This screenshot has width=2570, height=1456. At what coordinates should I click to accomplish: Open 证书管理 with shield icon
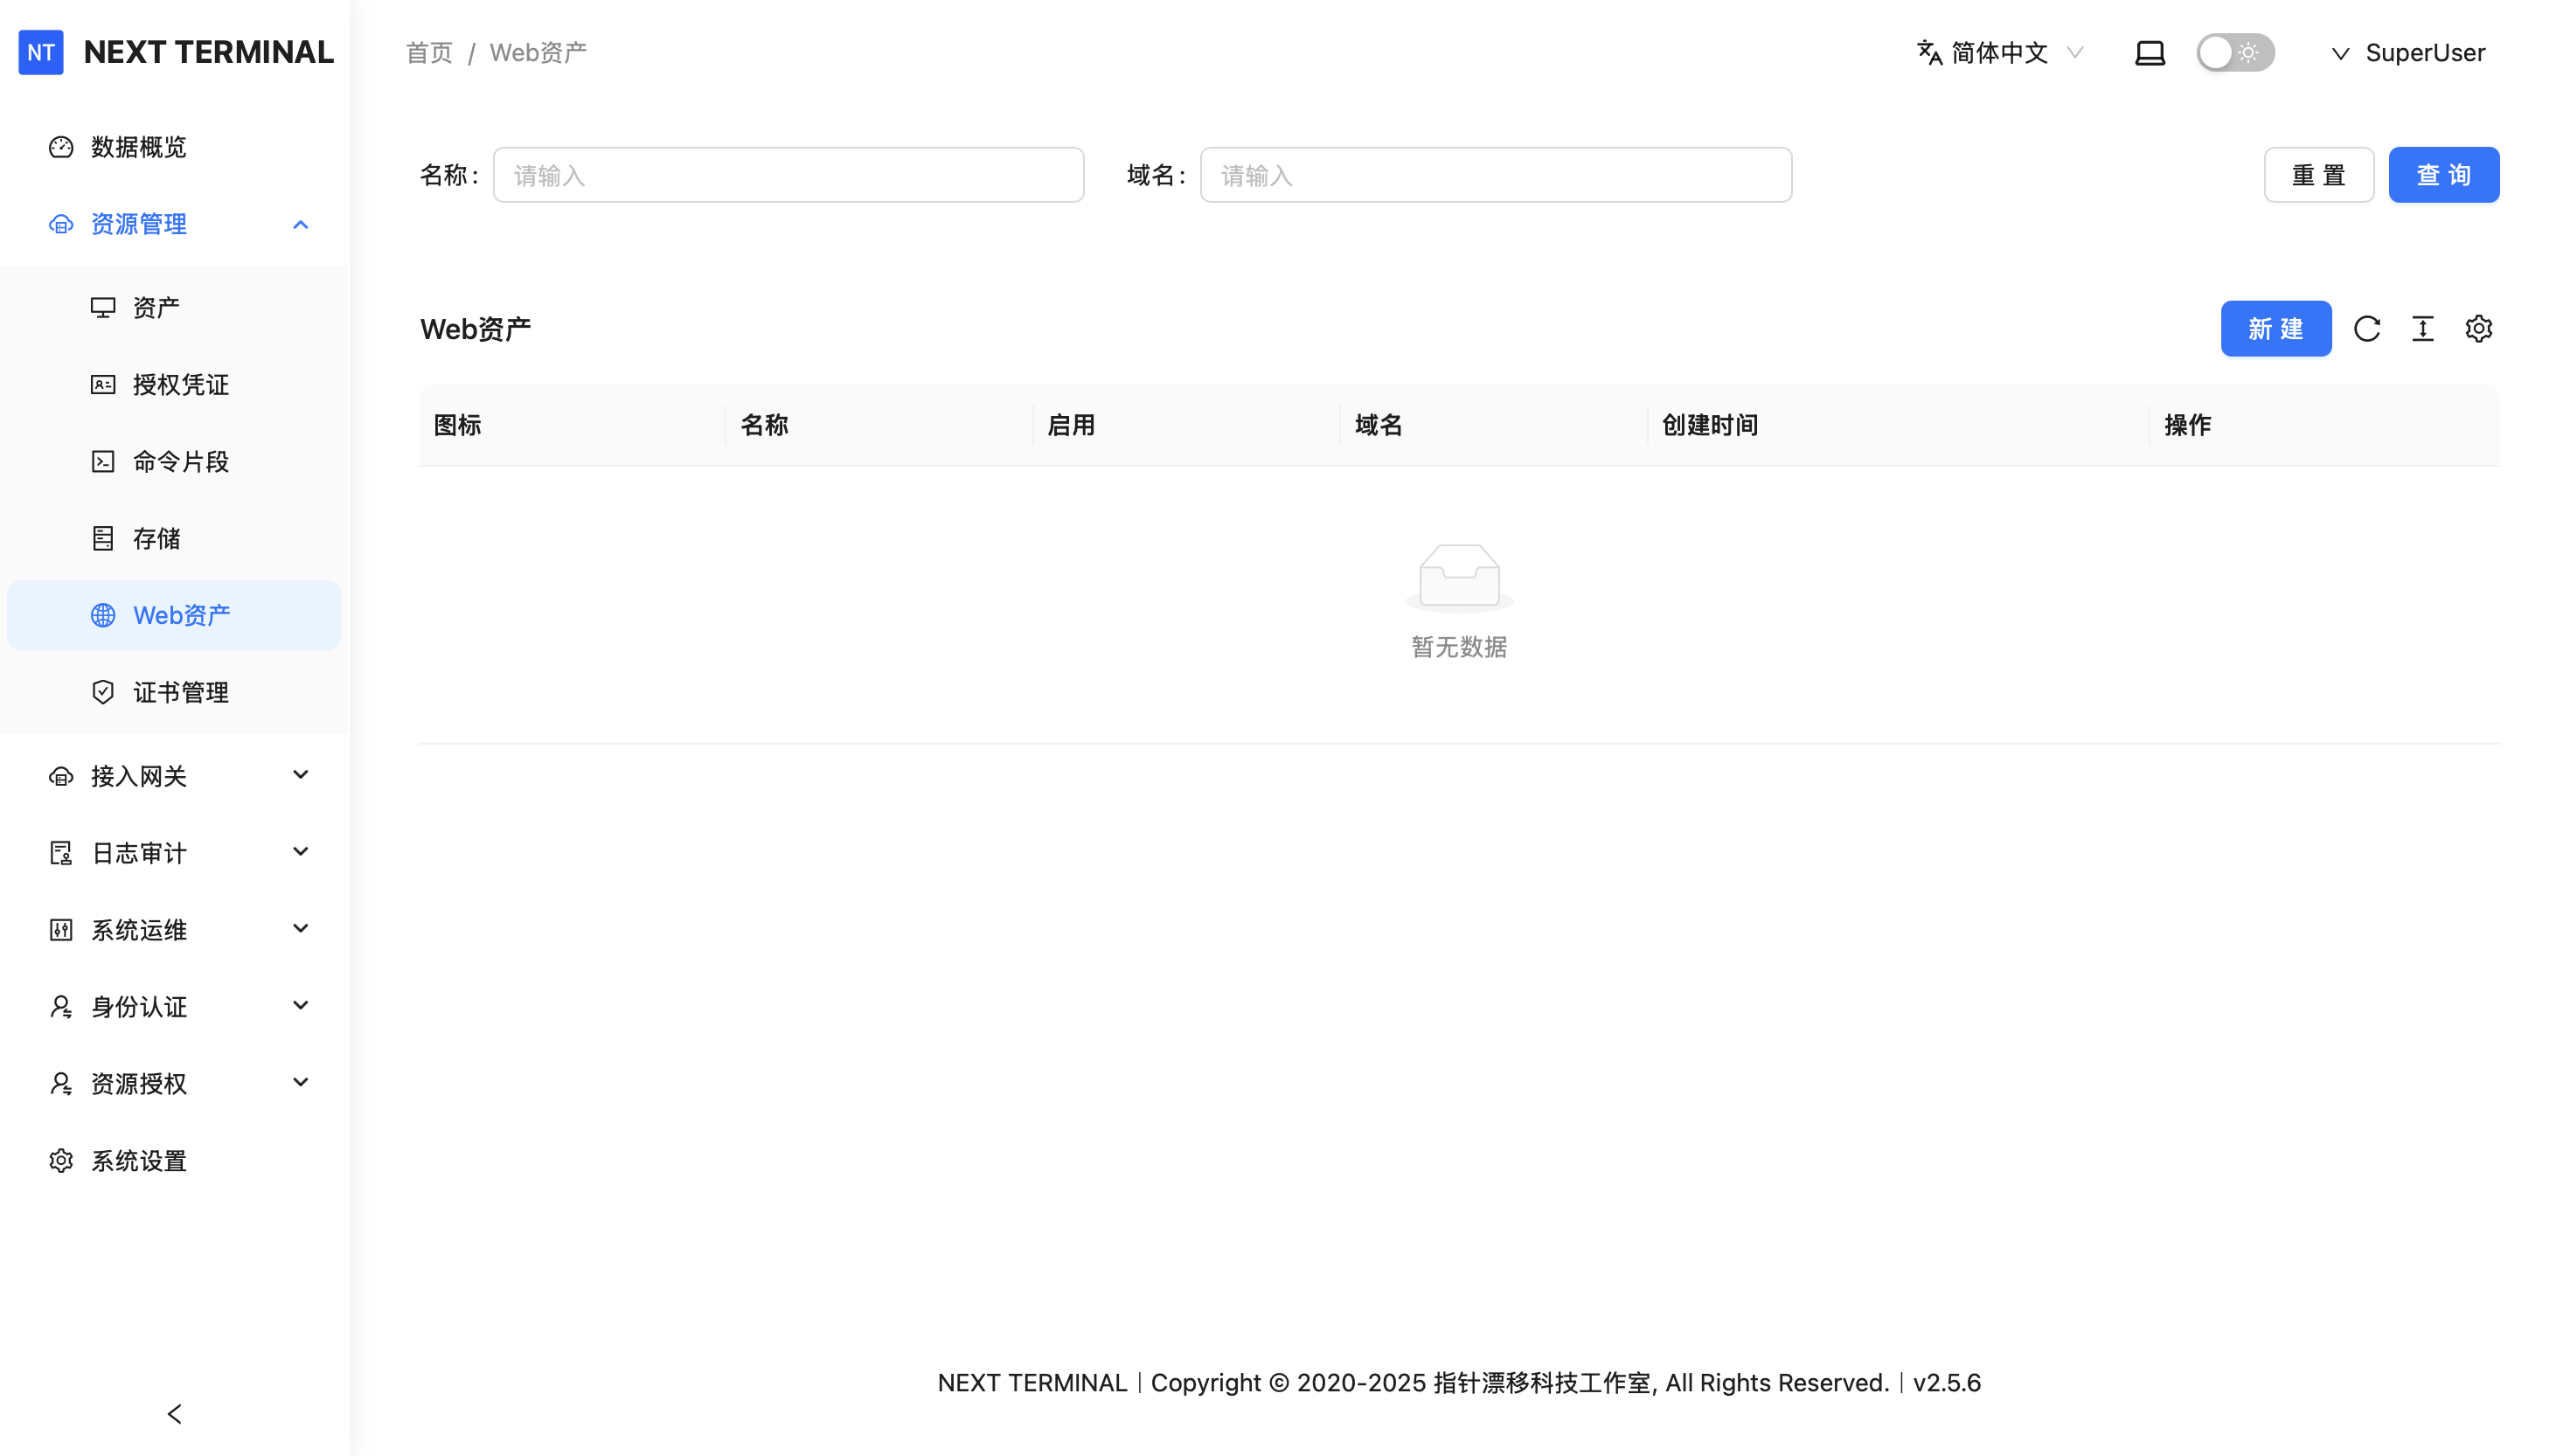180,692
